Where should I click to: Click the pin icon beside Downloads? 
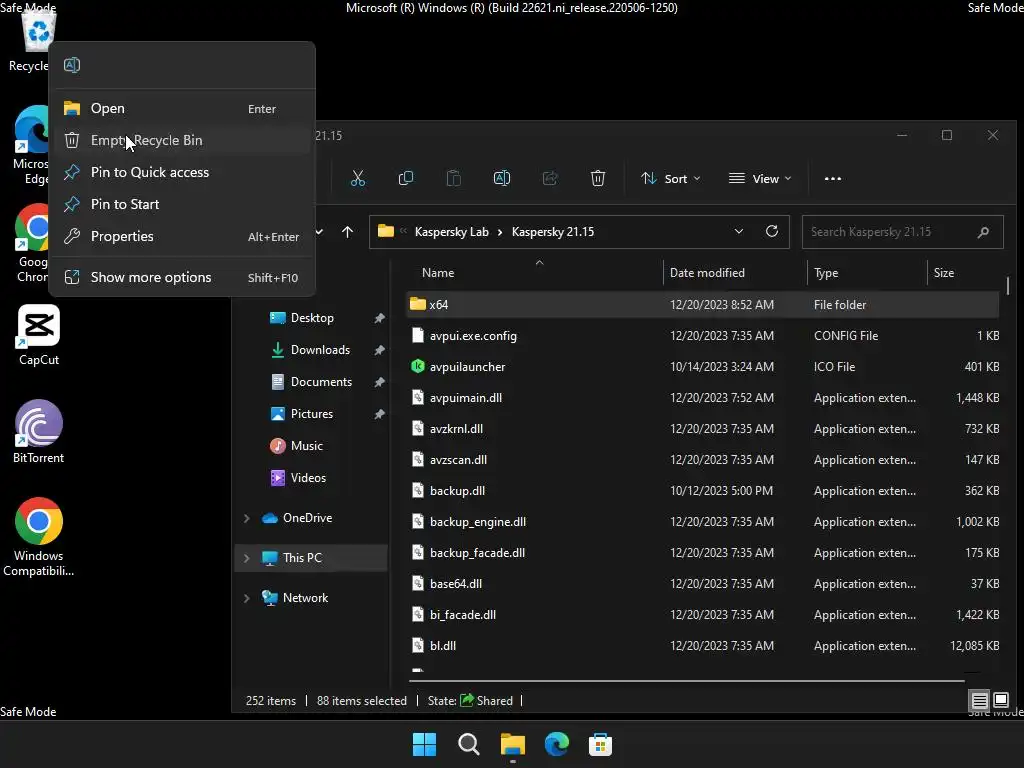click(379, 350)
